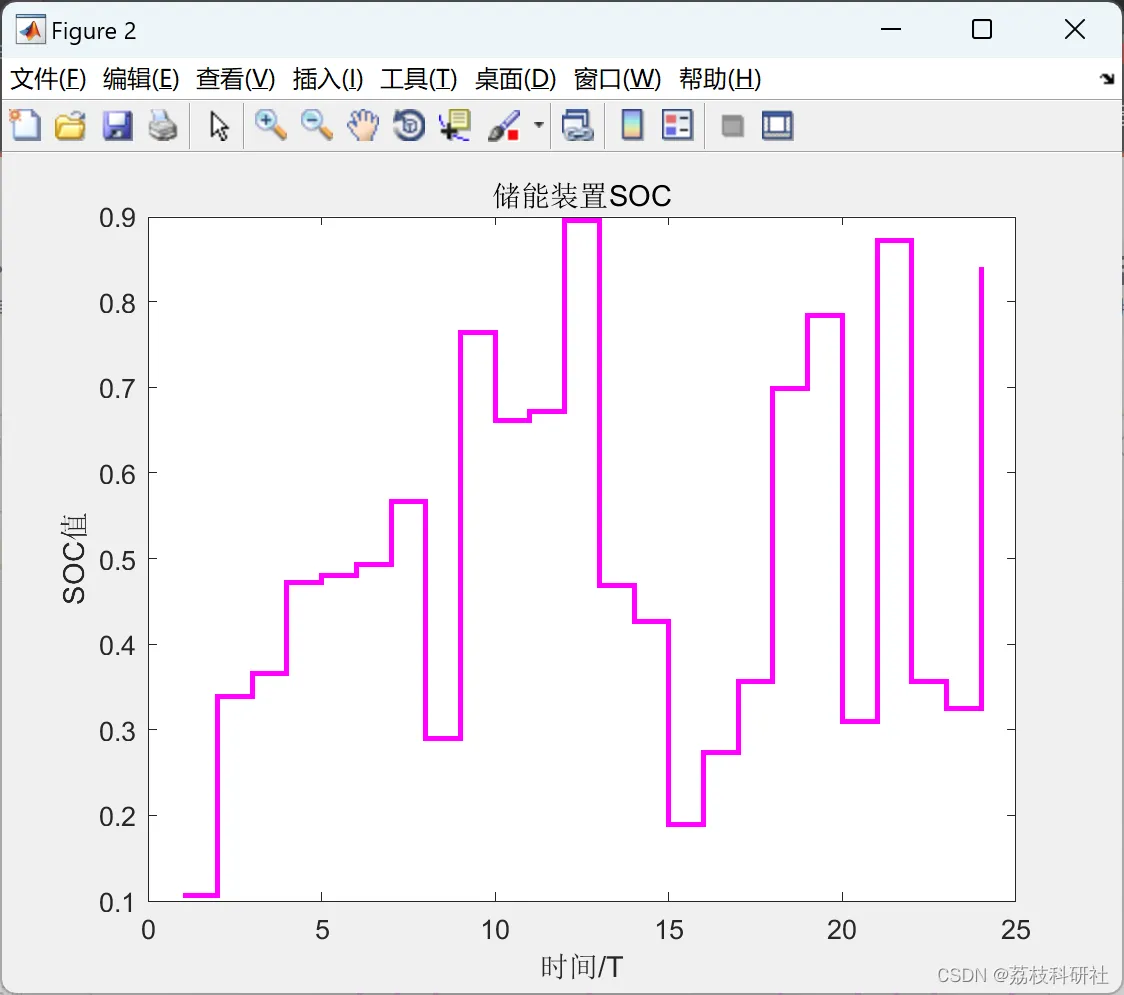This screenshot has height=995, width=1124.
Task: Insert a legend from toolbar
Action: (x=677, y=125)
